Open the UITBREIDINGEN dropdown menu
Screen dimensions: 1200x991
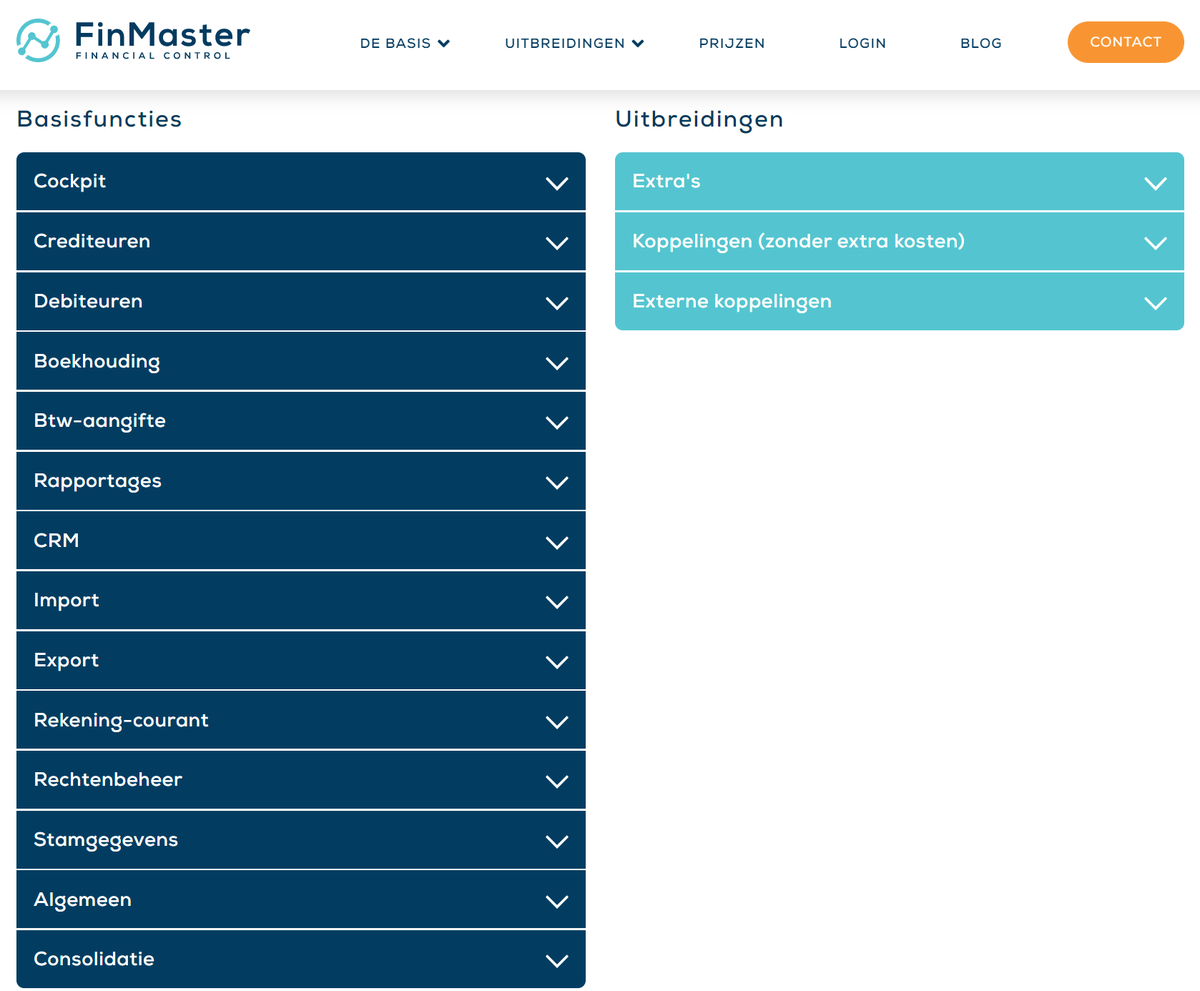[x=572, y=43]
